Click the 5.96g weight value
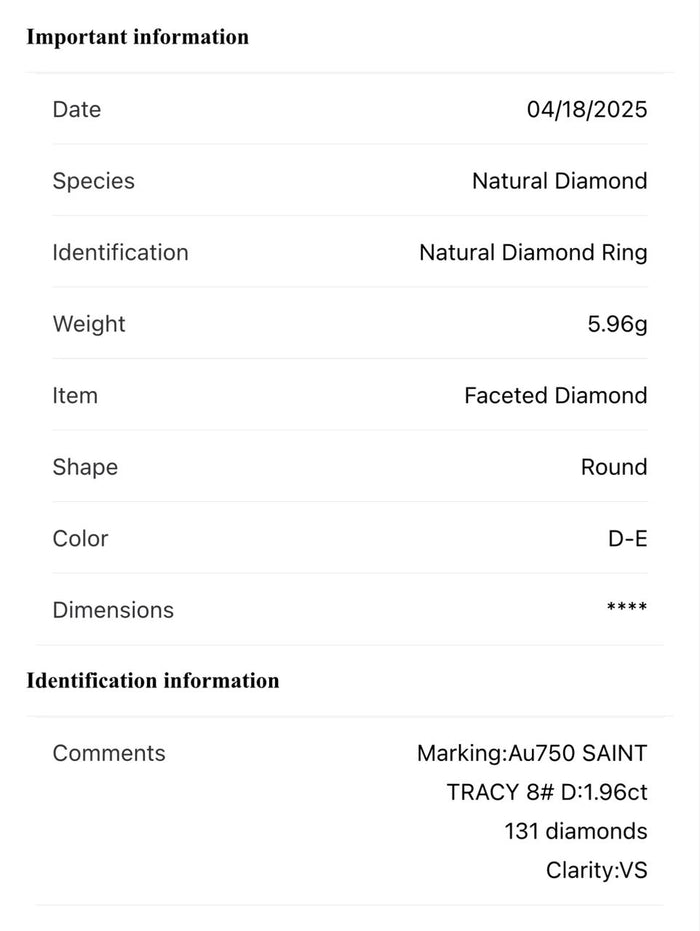700x931 pixels. point(617,324)
